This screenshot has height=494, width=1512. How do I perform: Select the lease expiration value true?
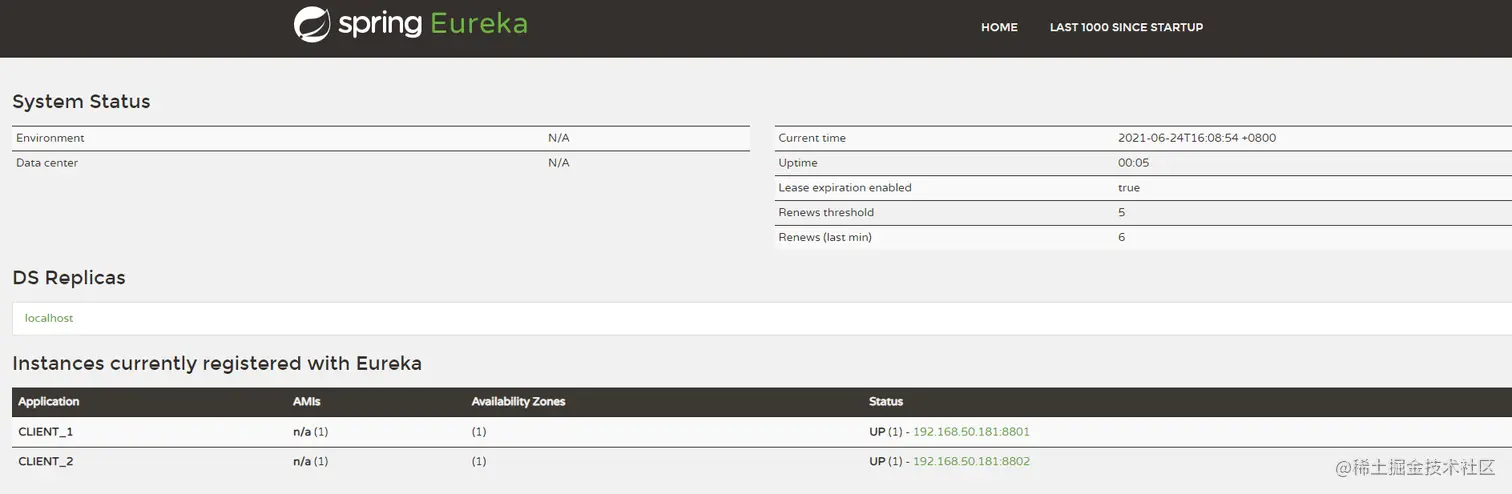coord(1129,188)
